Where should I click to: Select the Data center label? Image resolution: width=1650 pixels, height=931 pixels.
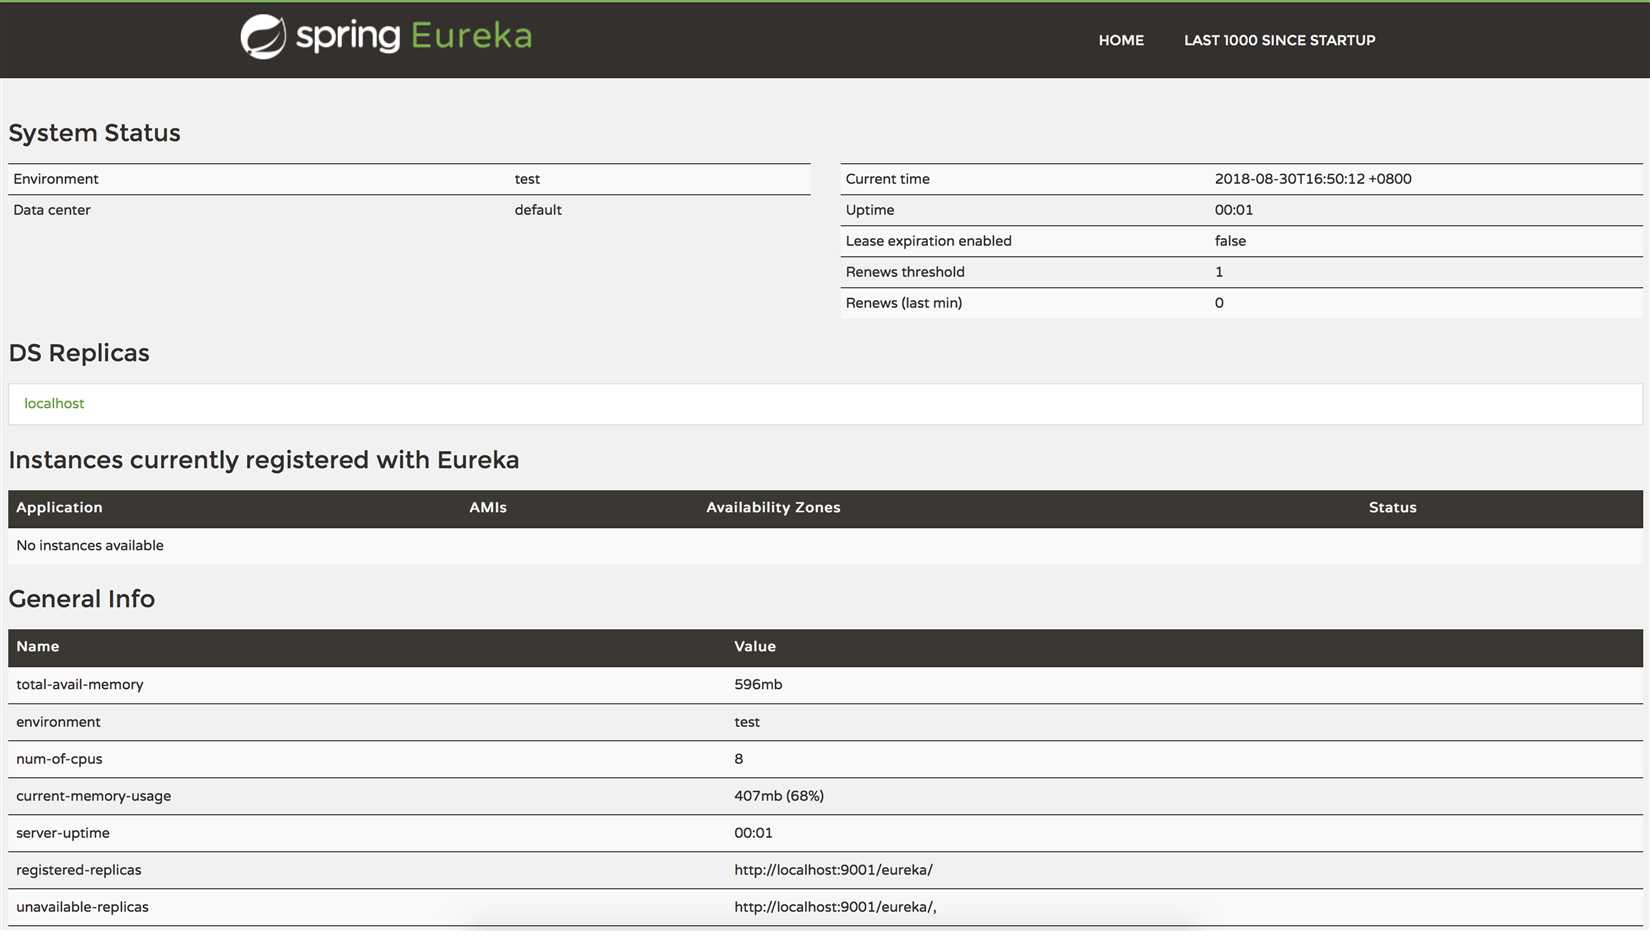pyautogui.click(x=52, y=210)
